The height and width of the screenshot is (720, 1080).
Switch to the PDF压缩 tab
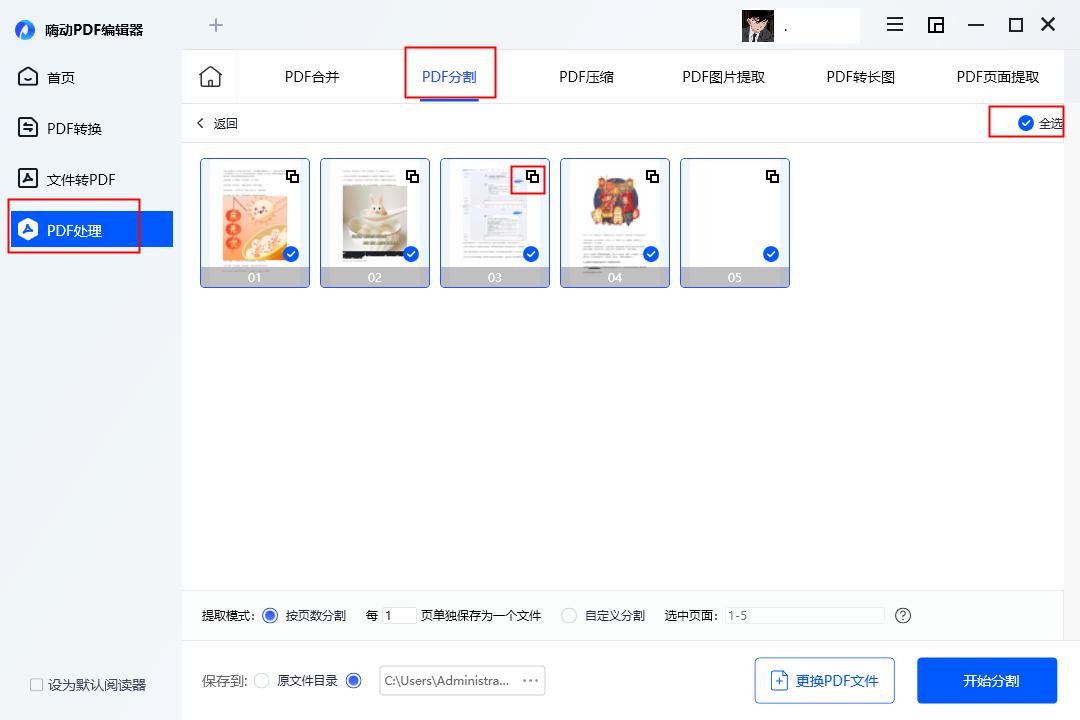587,74
